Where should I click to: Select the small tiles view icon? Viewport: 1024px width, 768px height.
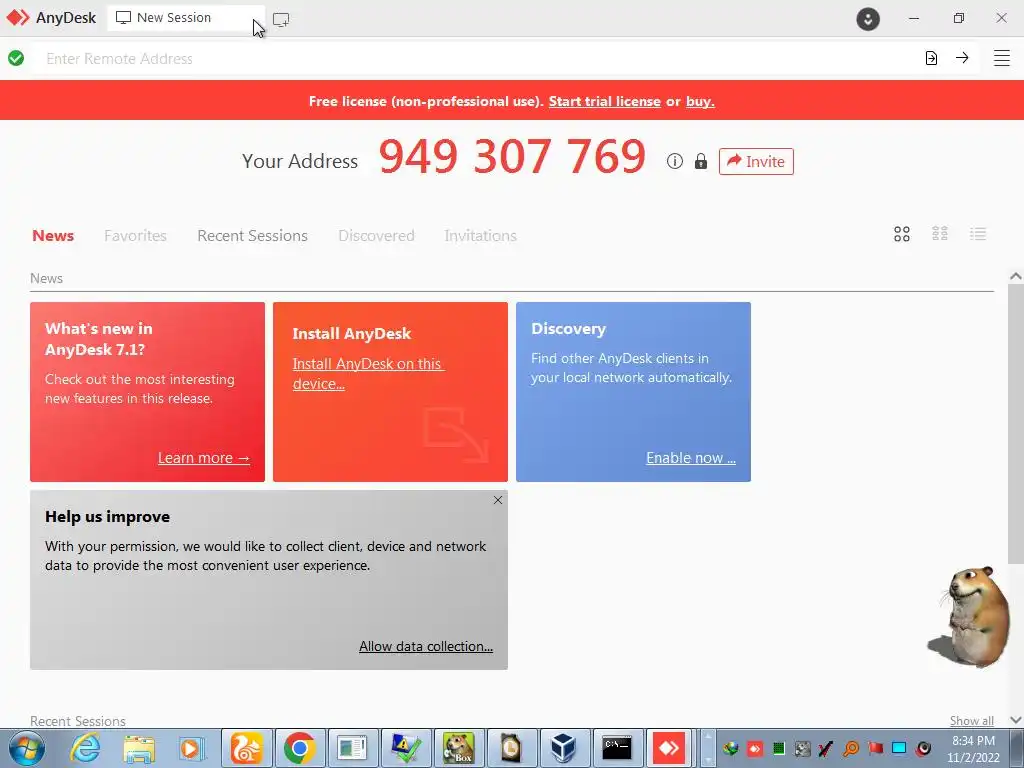tap(940, 234)
